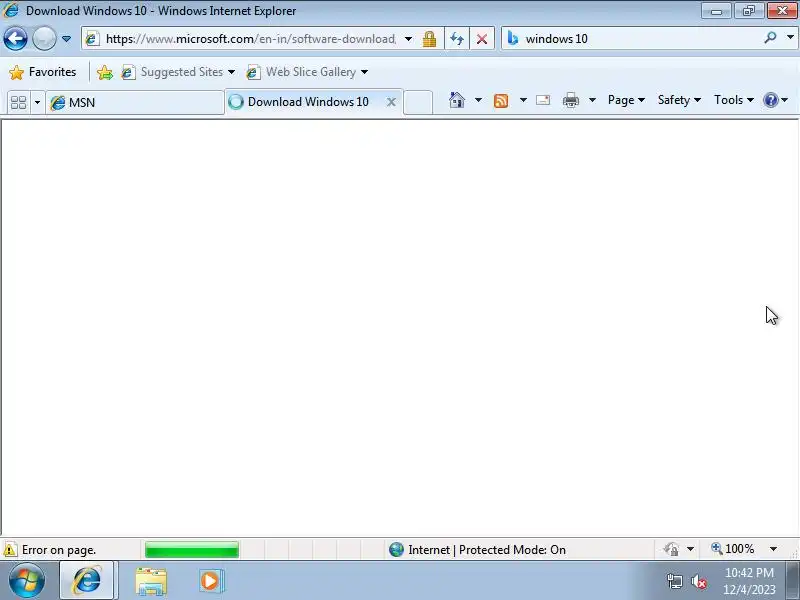This screenshot has height=600, width=800.
Task: Minimize the Internet Explorer window
Action: (716, 11)
